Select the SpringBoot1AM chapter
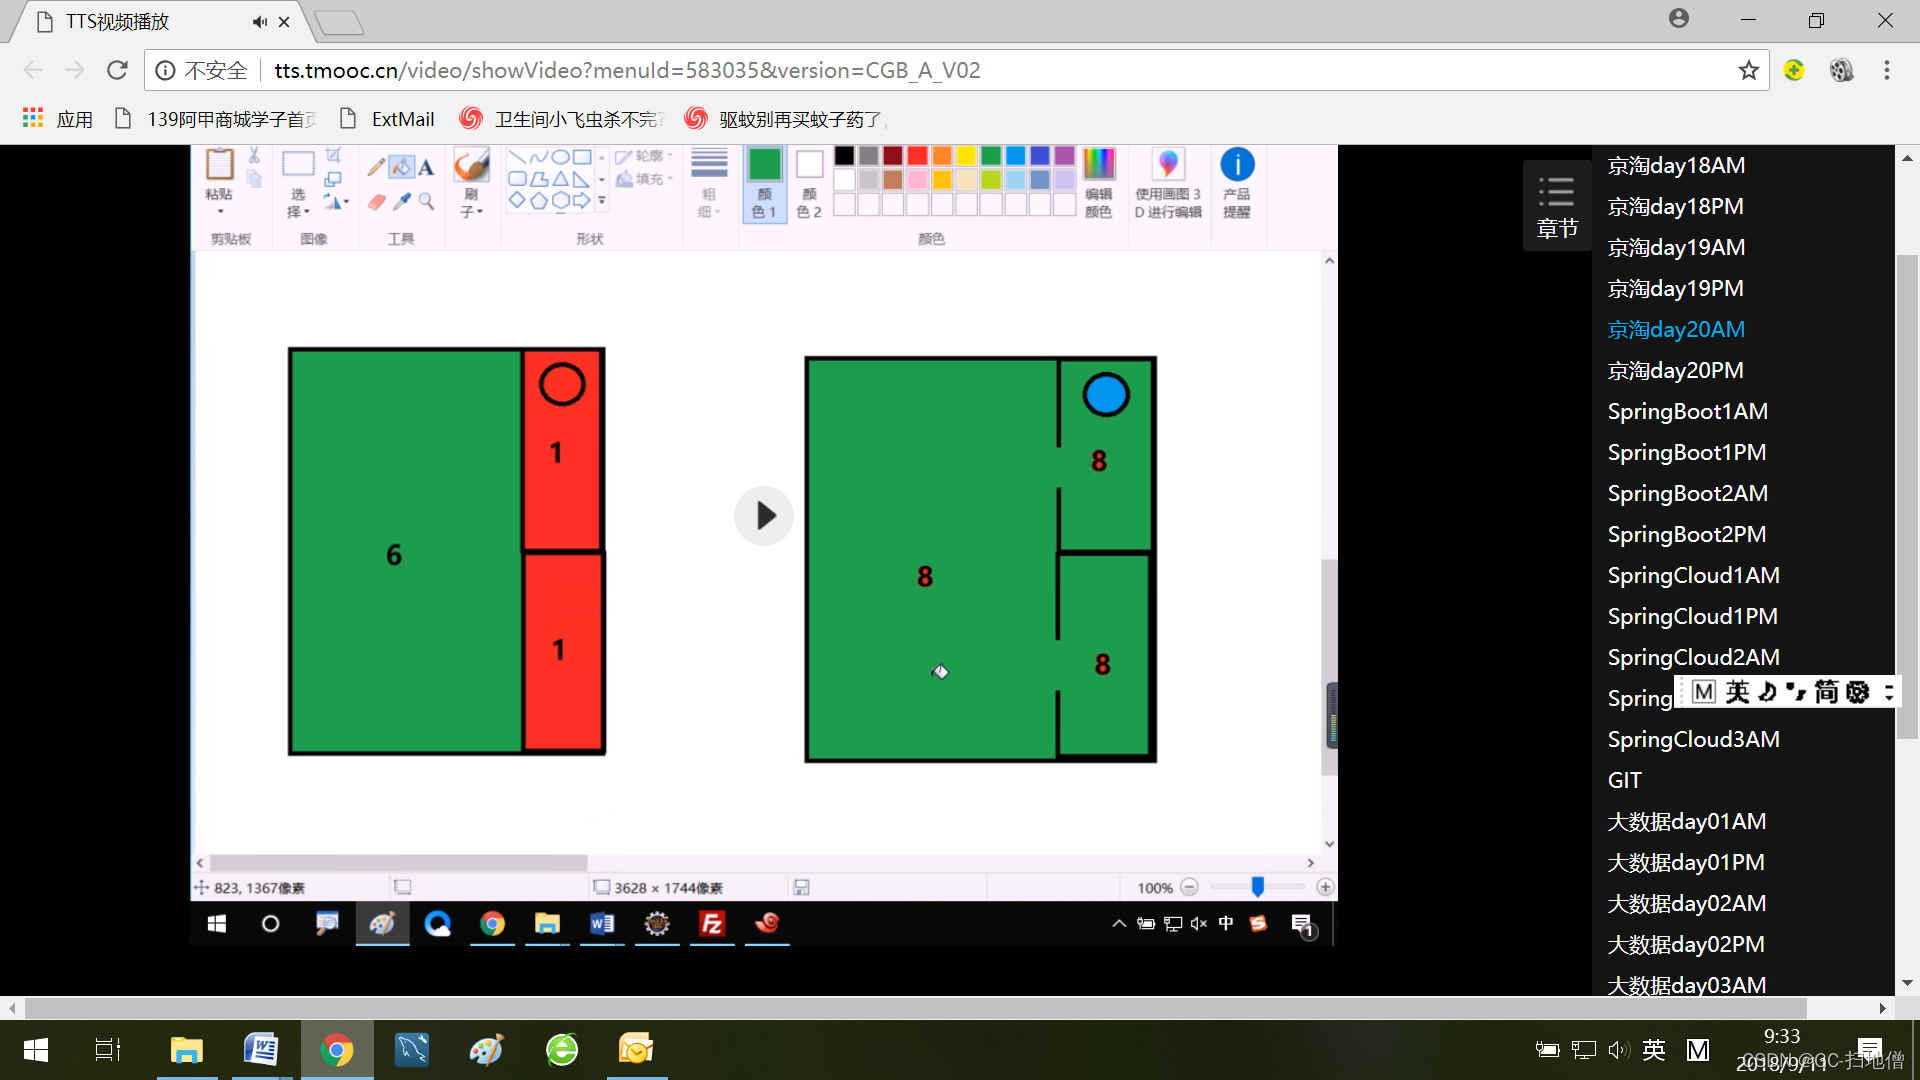The width and height of the screenshot is (1920, 1080). (x=1687, y=411)
